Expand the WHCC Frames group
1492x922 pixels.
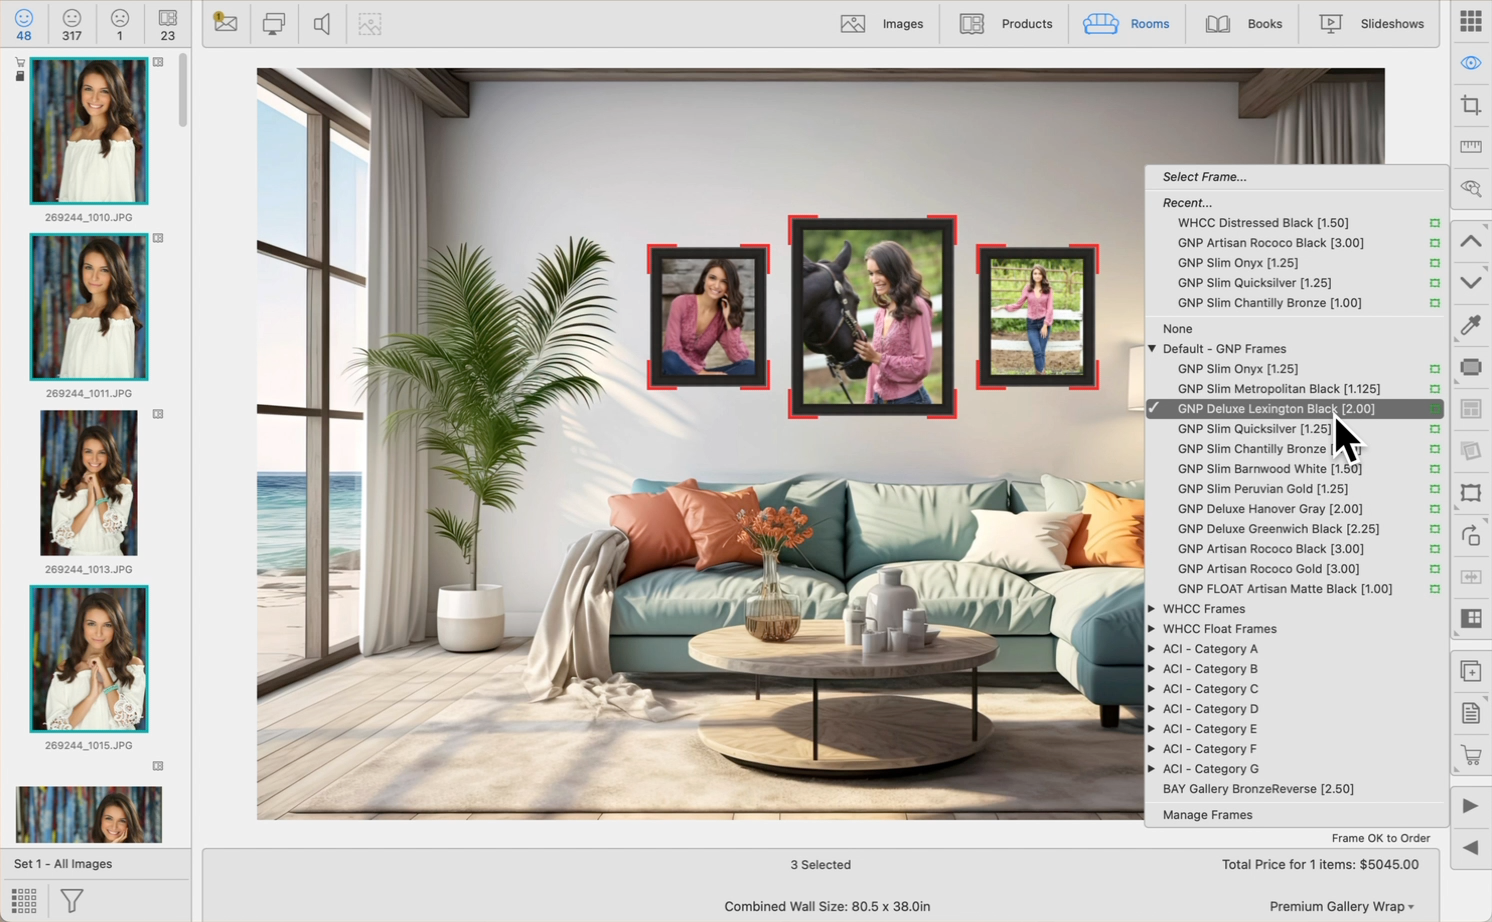pyautogui.click(x=1153, y=609)
